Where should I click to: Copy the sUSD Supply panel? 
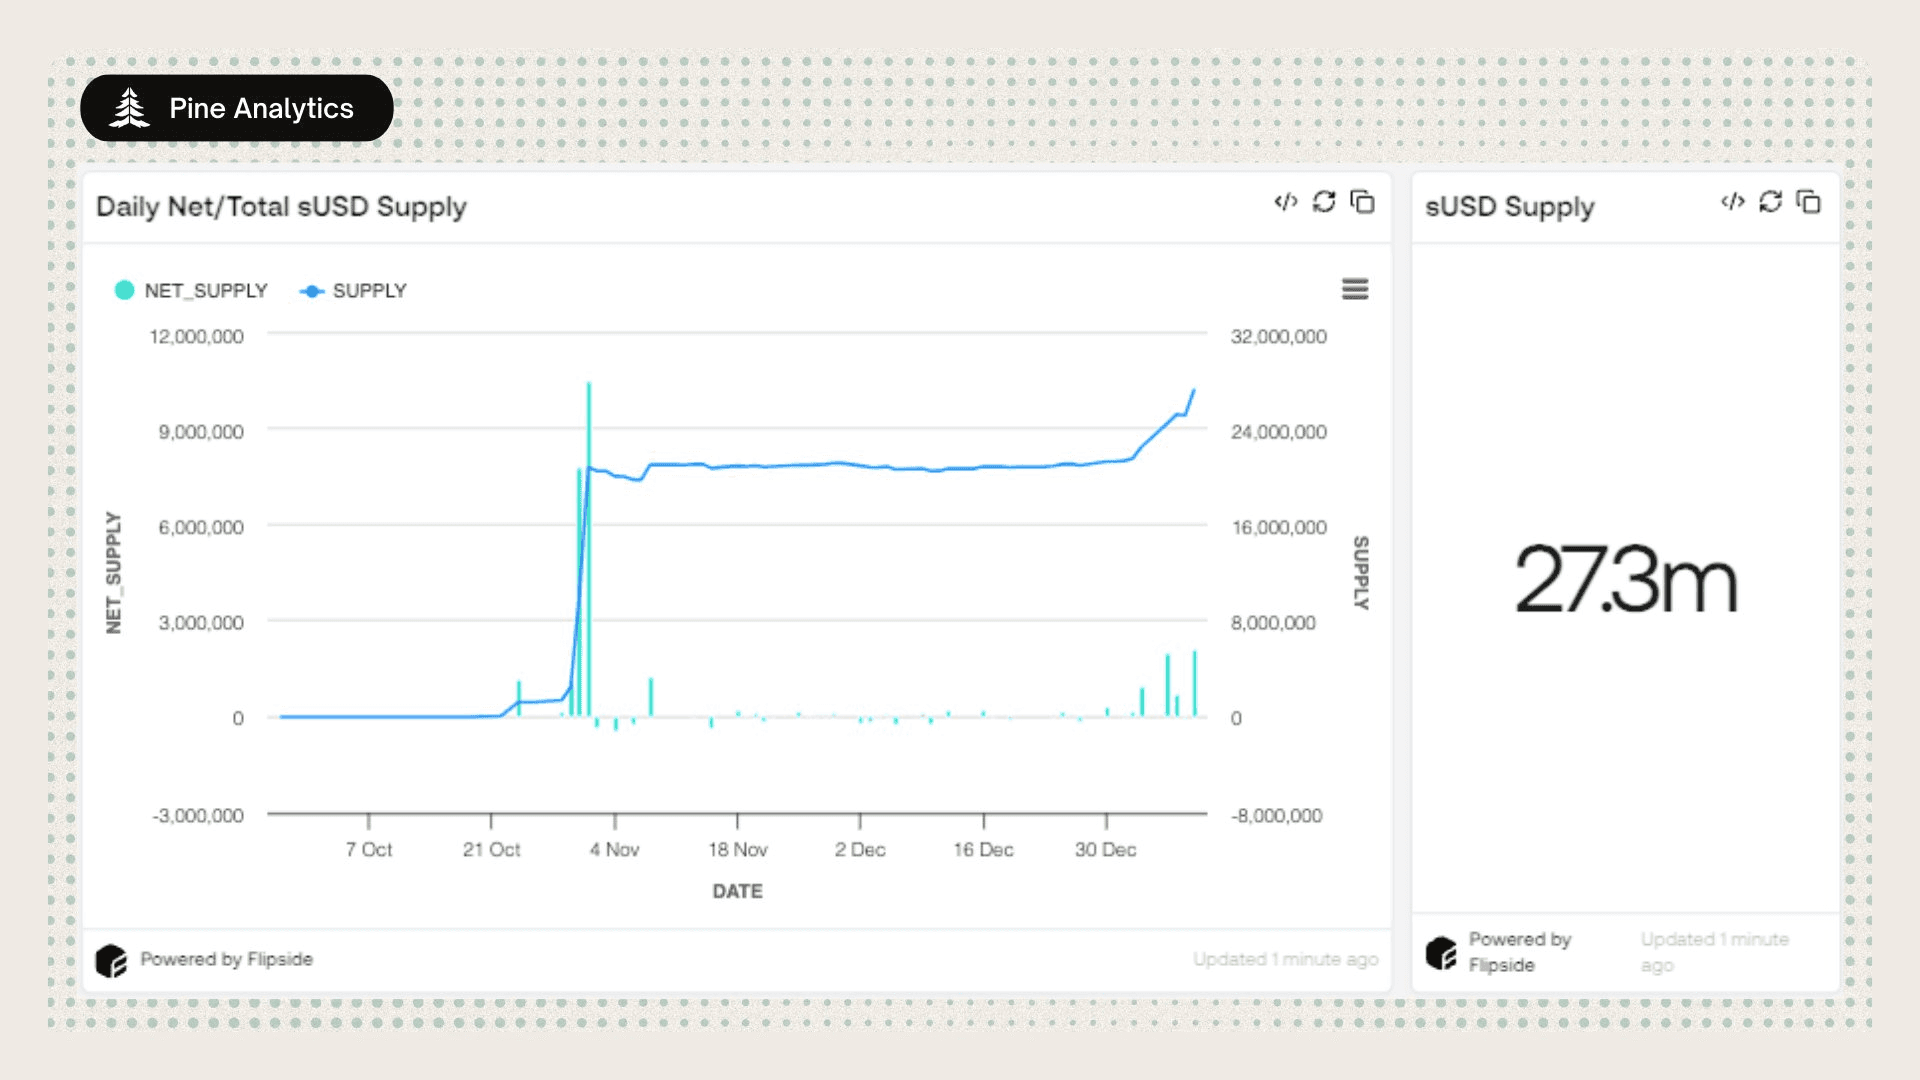tap(1809, 202)
